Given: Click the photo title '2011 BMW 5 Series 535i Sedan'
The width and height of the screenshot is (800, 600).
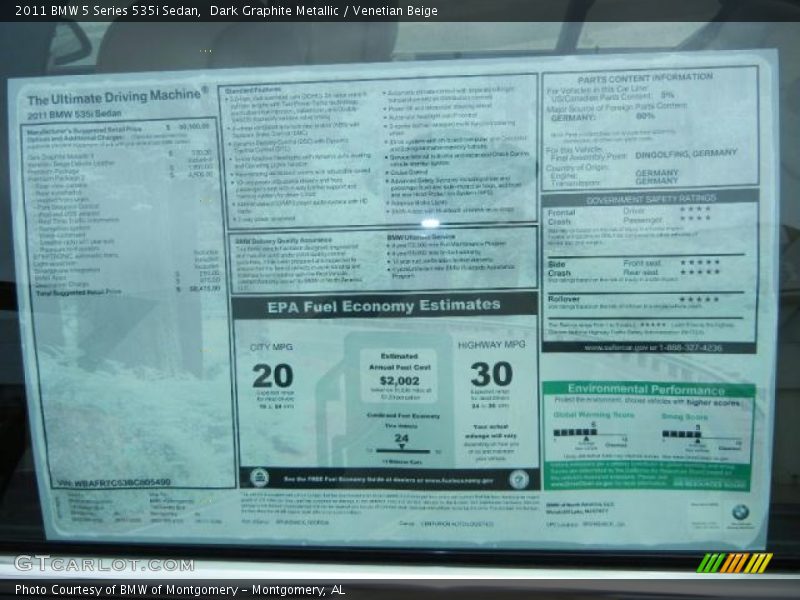Looking at the screenshot, I should (108, 11).
